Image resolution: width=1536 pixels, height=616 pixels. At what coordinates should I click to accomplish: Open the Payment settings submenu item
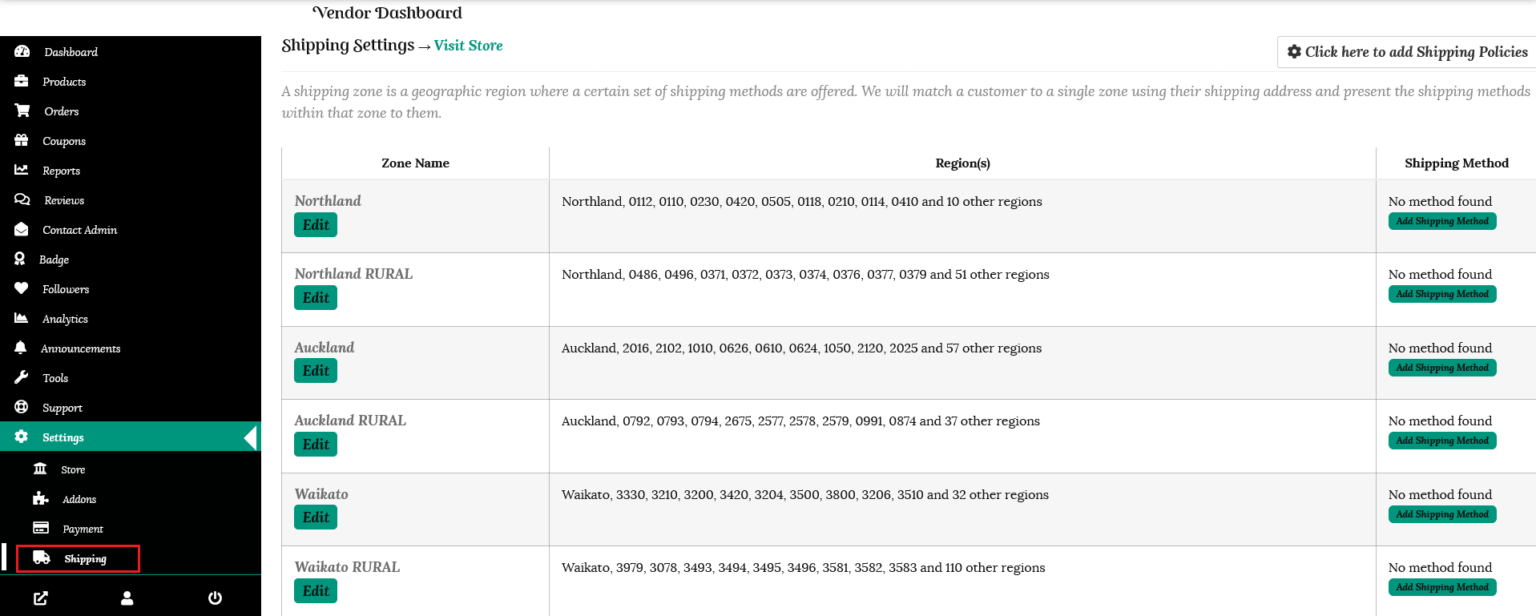(x=82, y=528)
